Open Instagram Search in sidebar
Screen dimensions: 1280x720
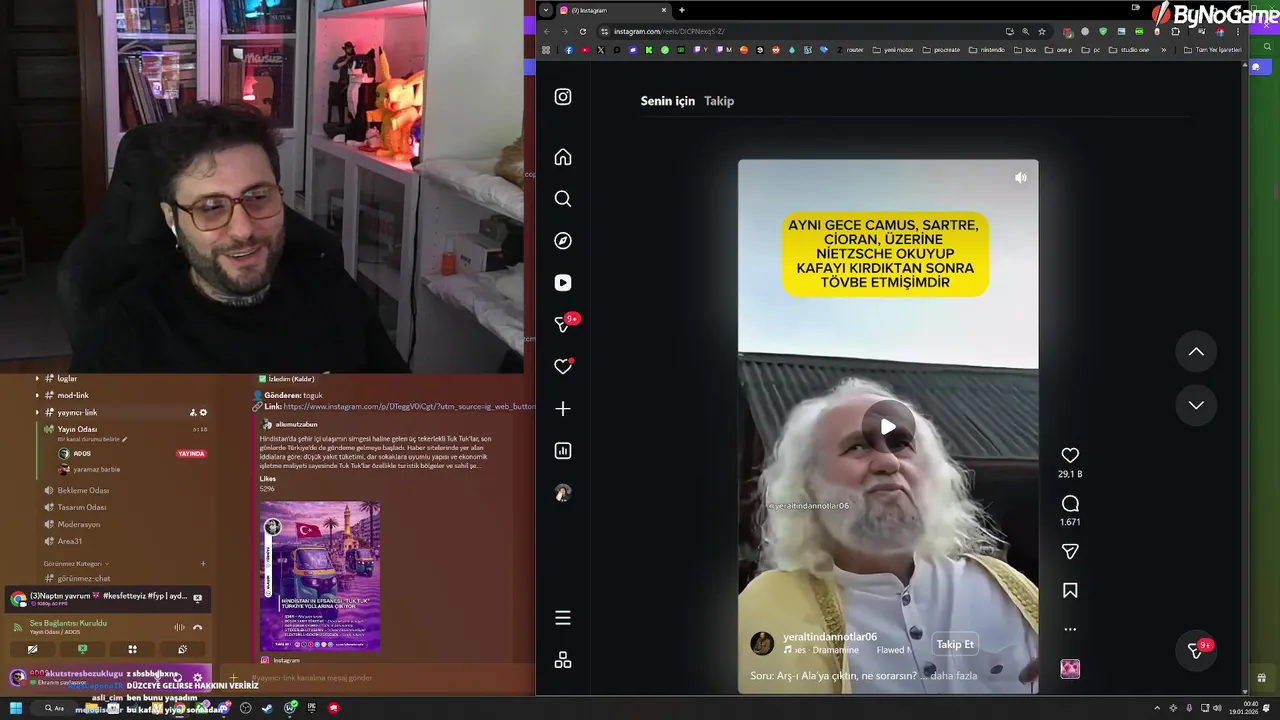pos(563,199)
